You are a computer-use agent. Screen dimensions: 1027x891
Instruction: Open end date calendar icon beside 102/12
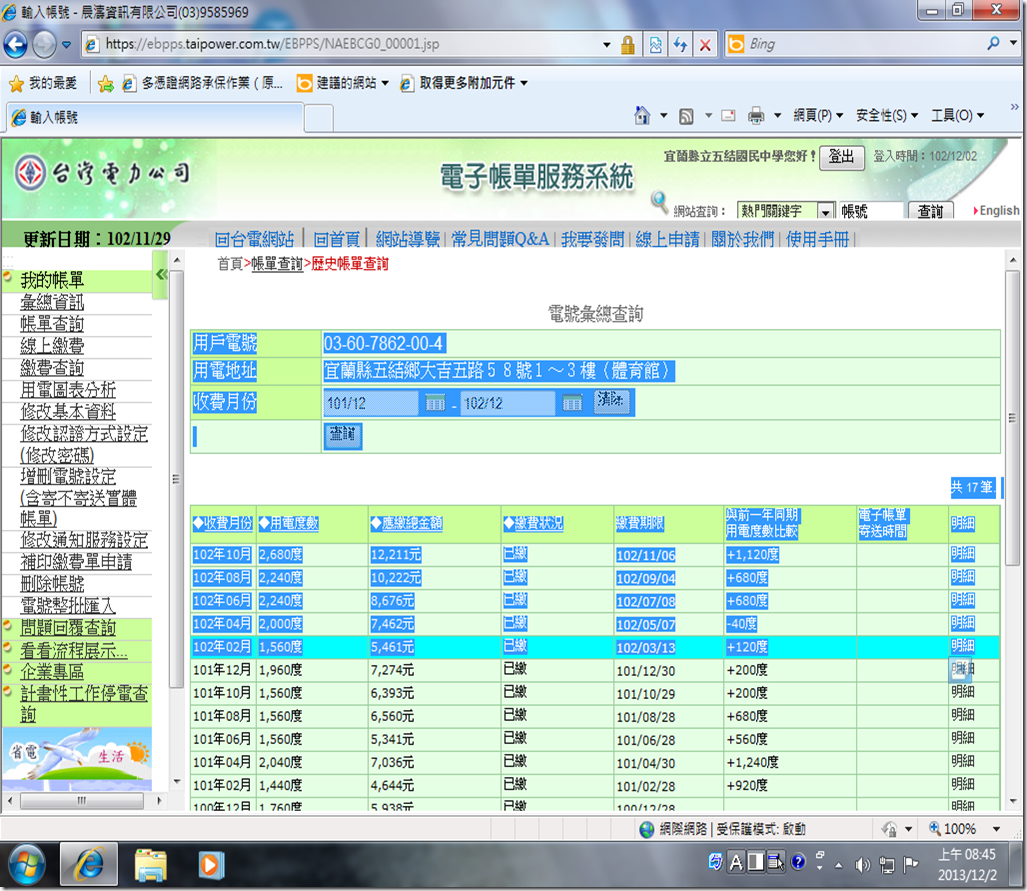[x=572, y=403]
